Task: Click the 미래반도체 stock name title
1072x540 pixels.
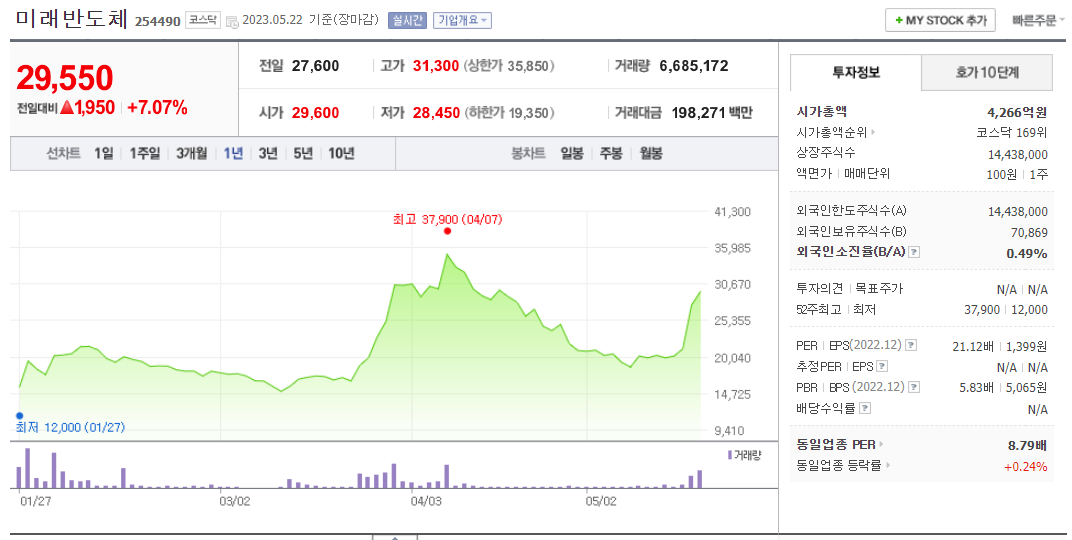Action: [72, 18]
